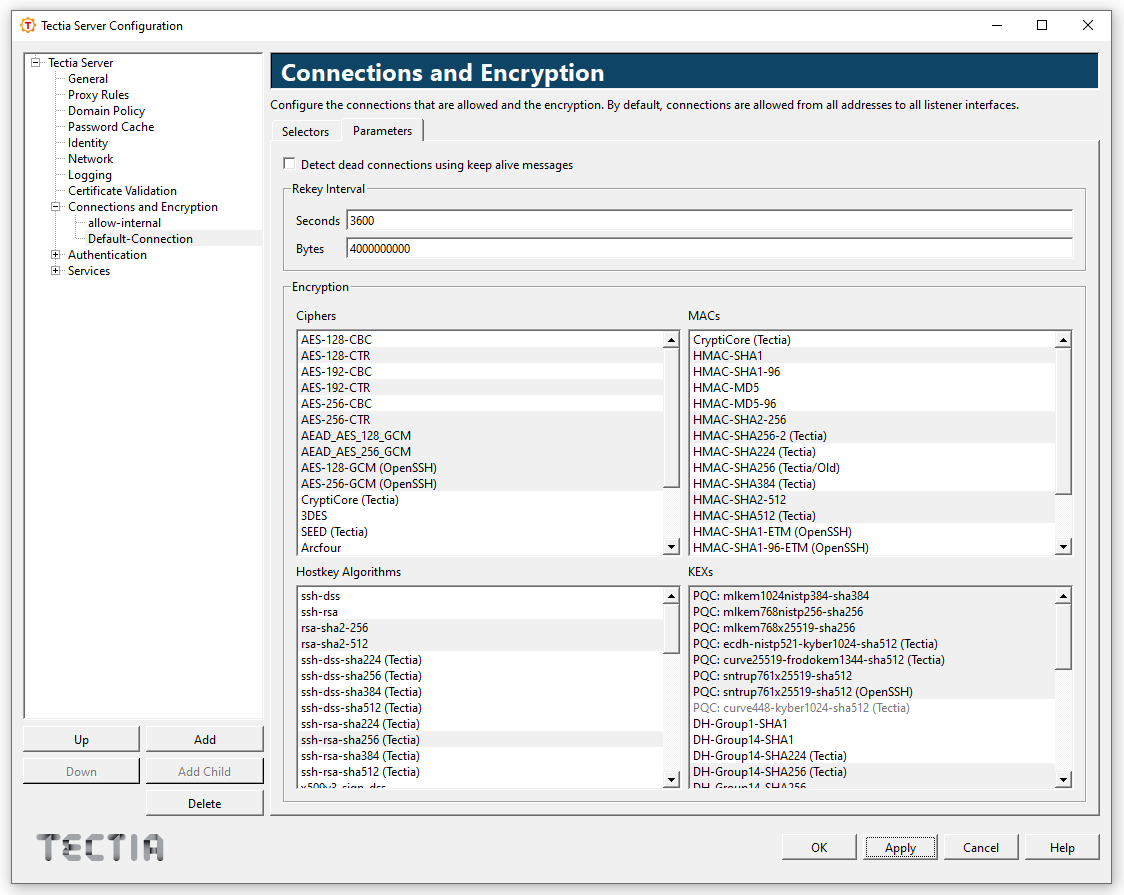Viewport: 1124px width, 895px height.
Task: Click the Add button
Action: pyautogui.click(x=205, y=740)
